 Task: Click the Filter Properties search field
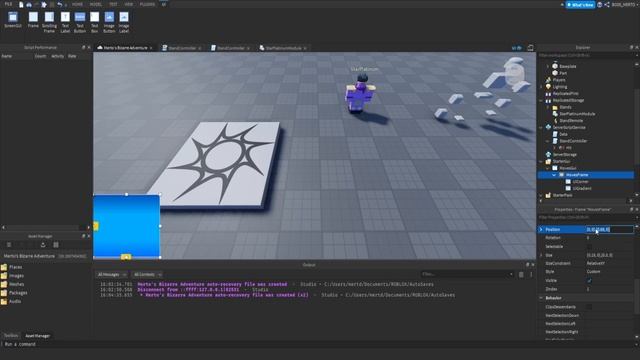tap(585, 217)
